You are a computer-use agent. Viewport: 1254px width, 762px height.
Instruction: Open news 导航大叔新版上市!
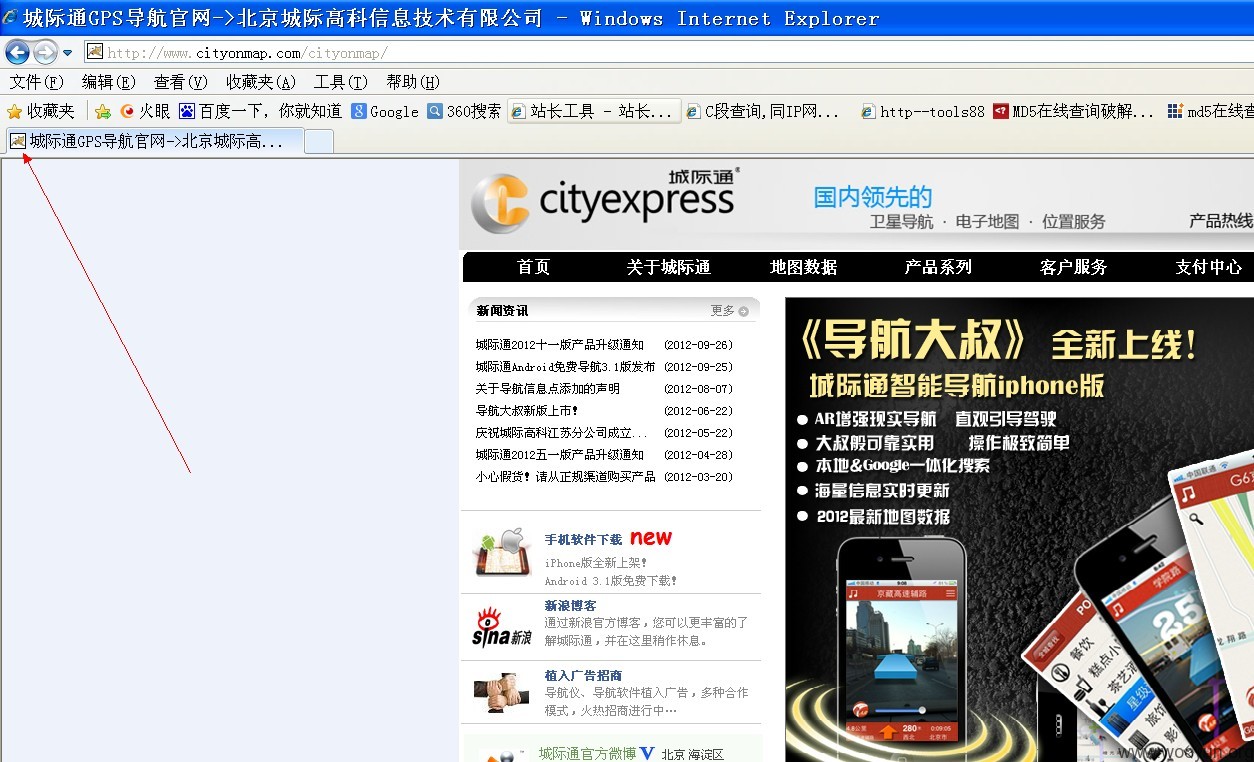[x=527, y=411]
